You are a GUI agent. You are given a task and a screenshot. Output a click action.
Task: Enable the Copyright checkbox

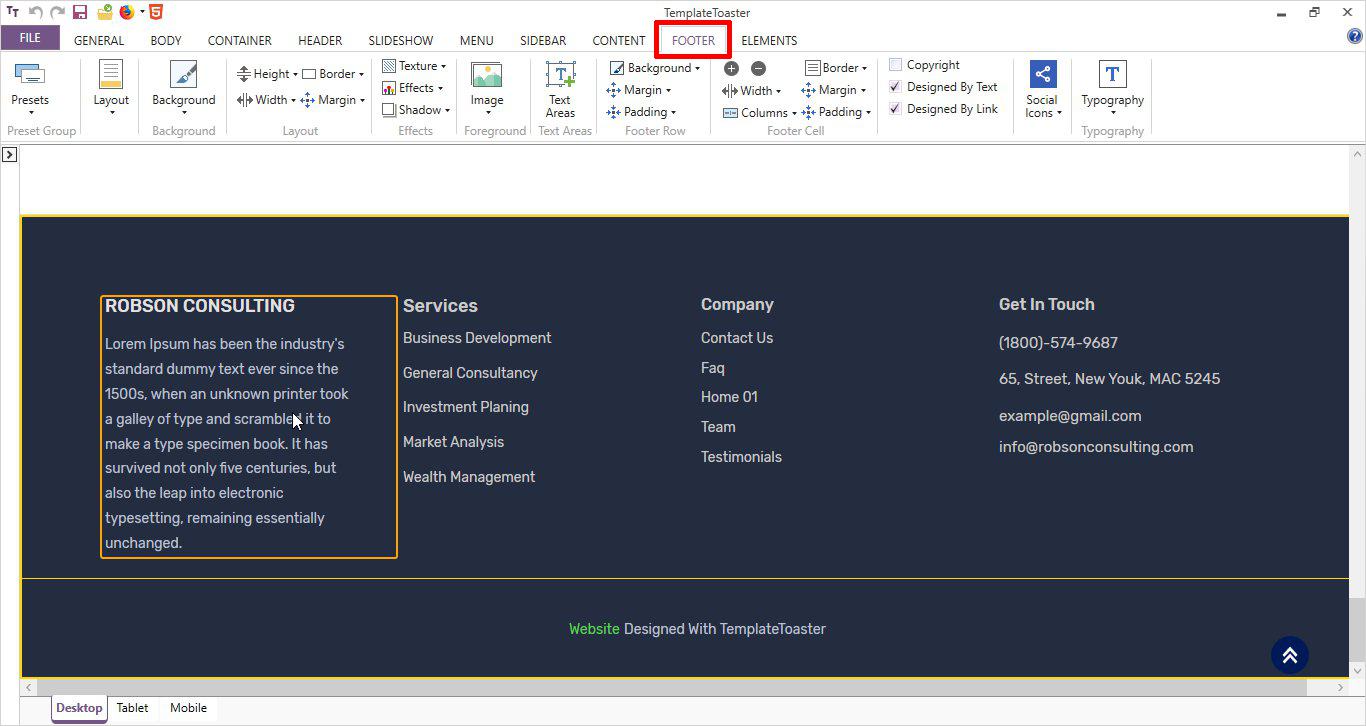(895, 65)
